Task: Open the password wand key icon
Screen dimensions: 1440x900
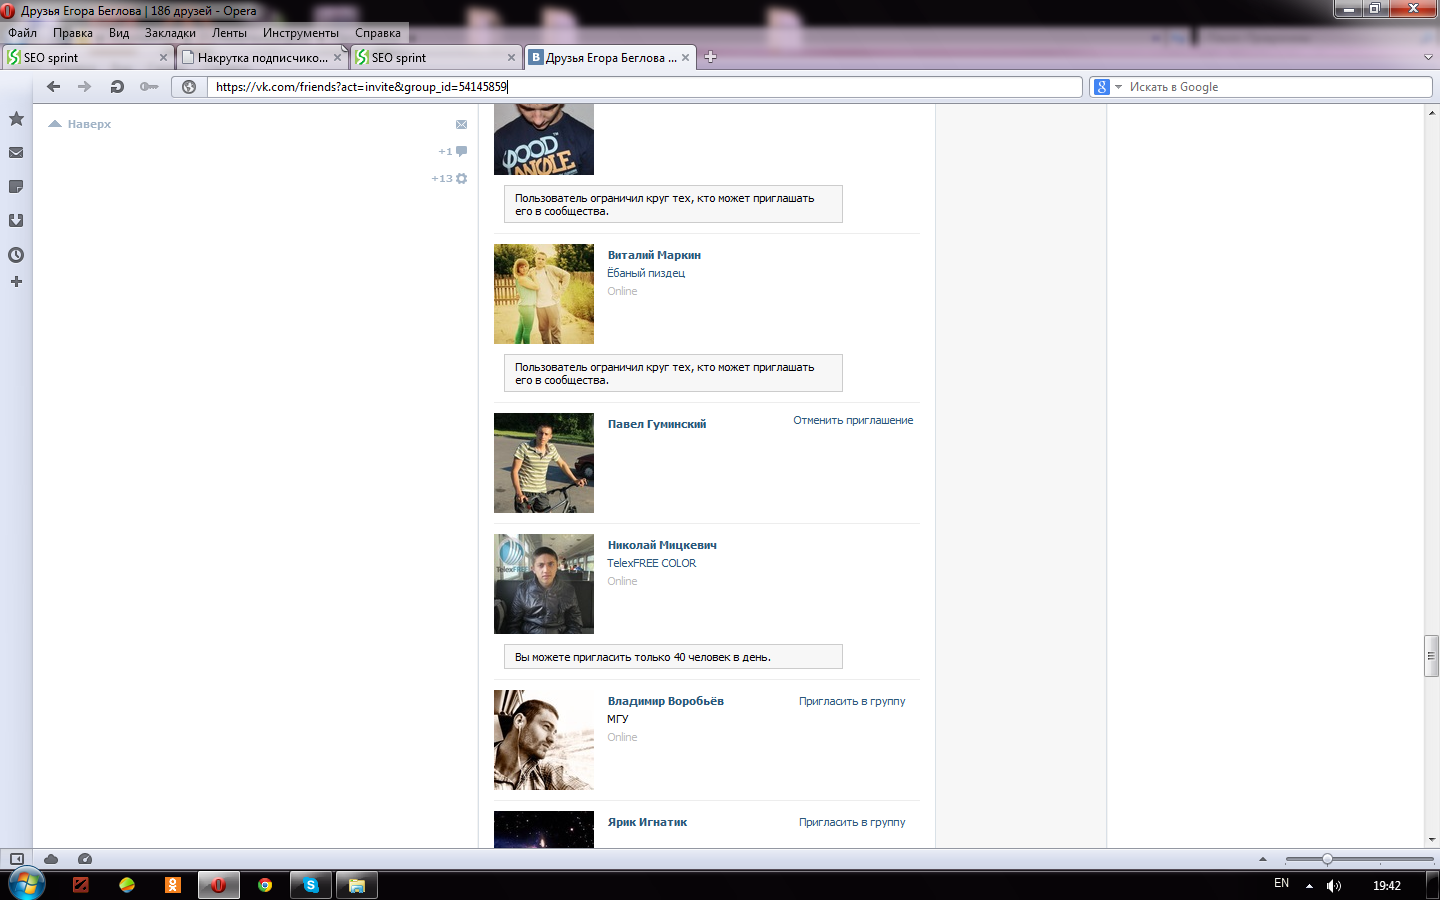Action: [149, 87]
